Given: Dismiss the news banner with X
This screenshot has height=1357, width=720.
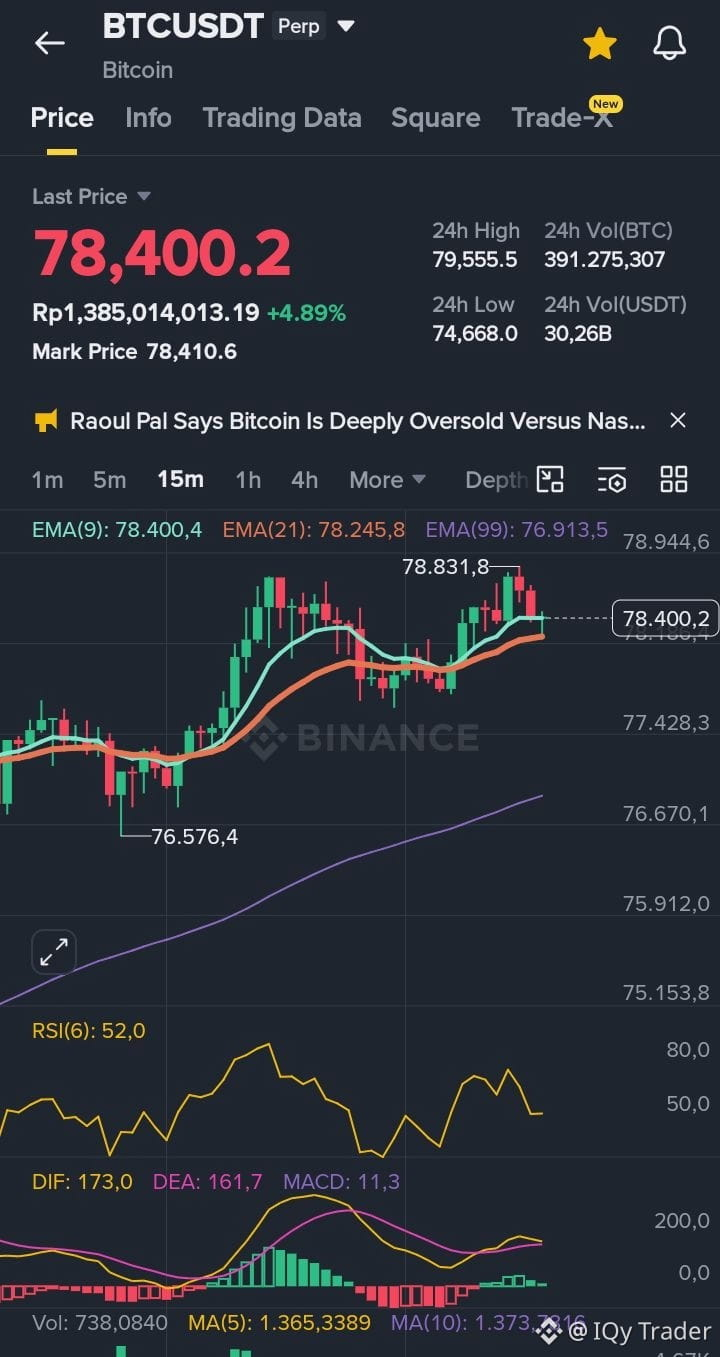Looking at the screenshot, I should coord(678,420).
